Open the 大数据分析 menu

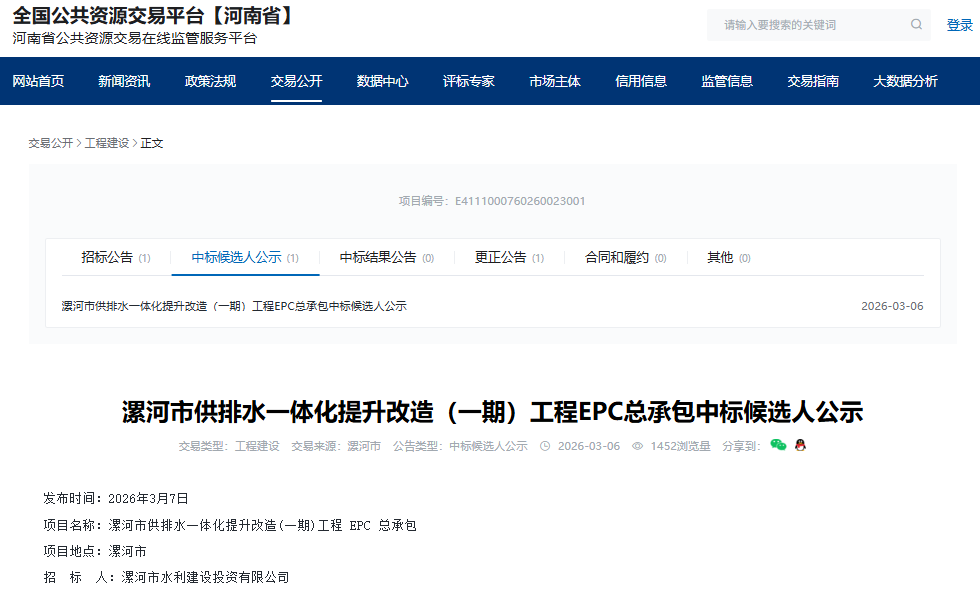(x=905, y=81)
